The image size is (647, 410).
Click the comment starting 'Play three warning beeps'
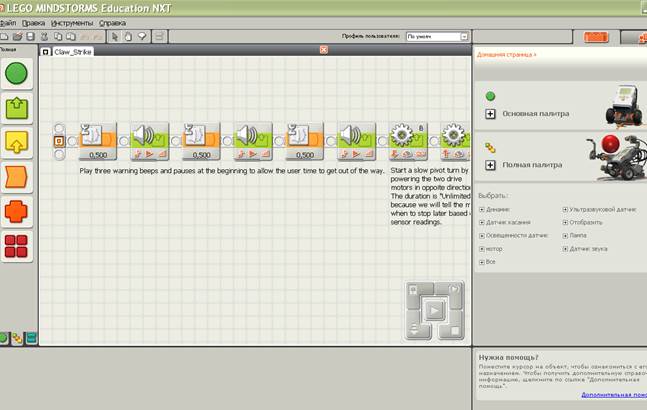232,171
